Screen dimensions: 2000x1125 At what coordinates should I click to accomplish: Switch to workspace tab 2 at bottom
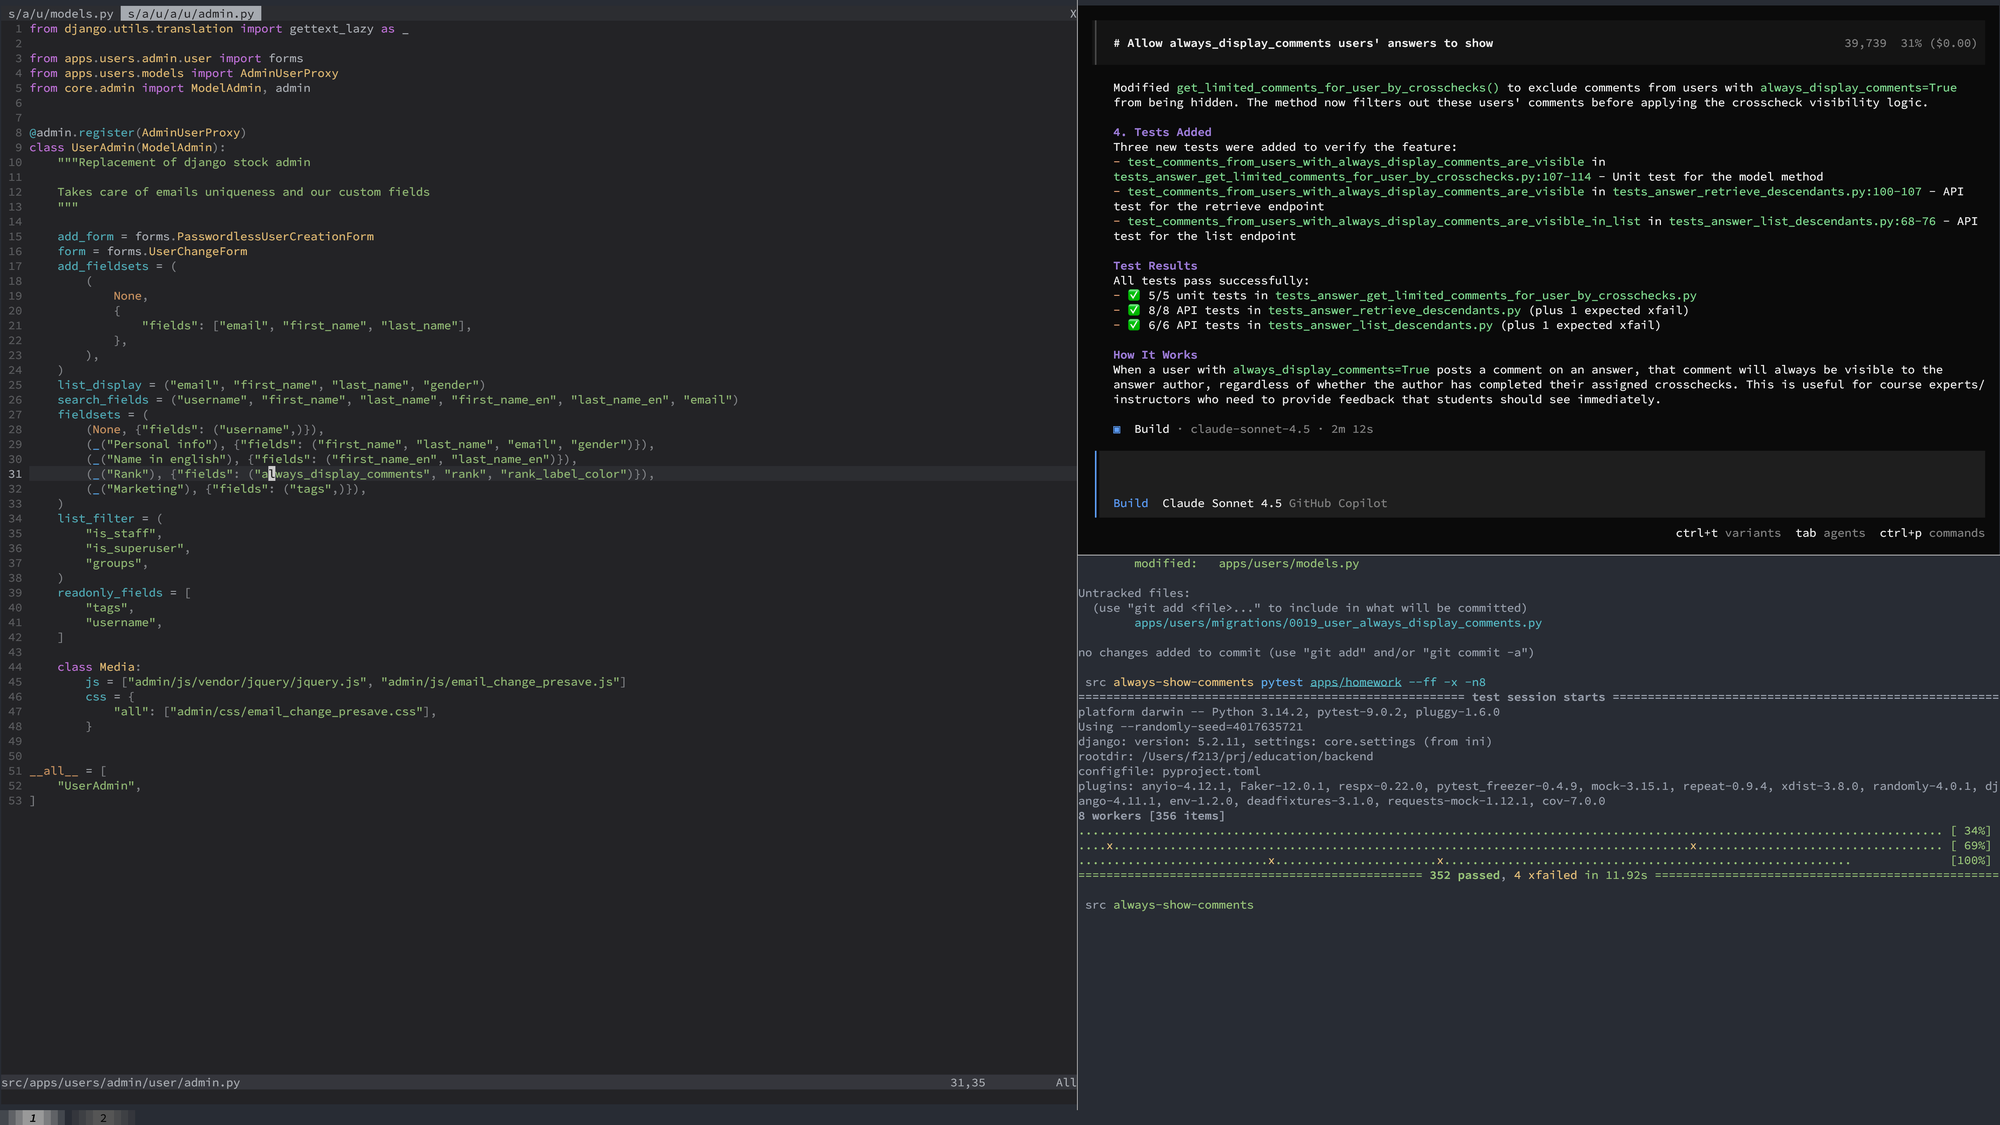click(x=103, y=1117)
